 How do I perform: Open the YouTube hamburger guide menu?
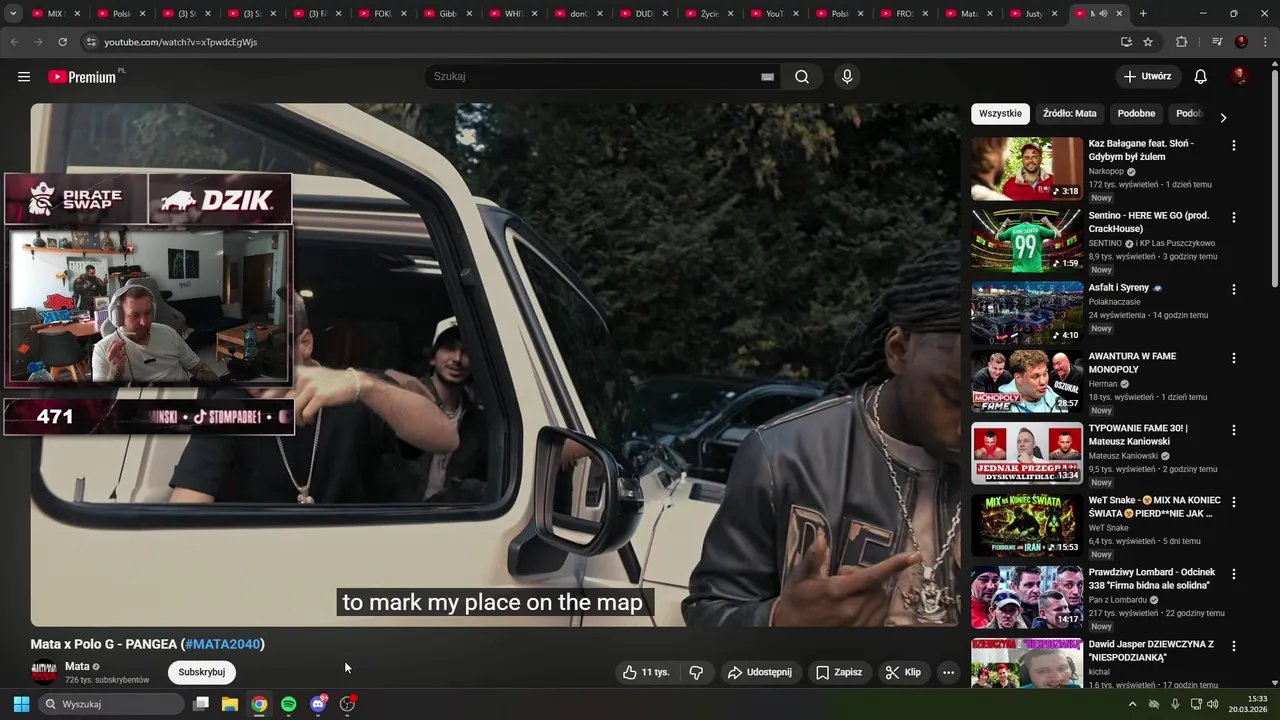[24, 77]
